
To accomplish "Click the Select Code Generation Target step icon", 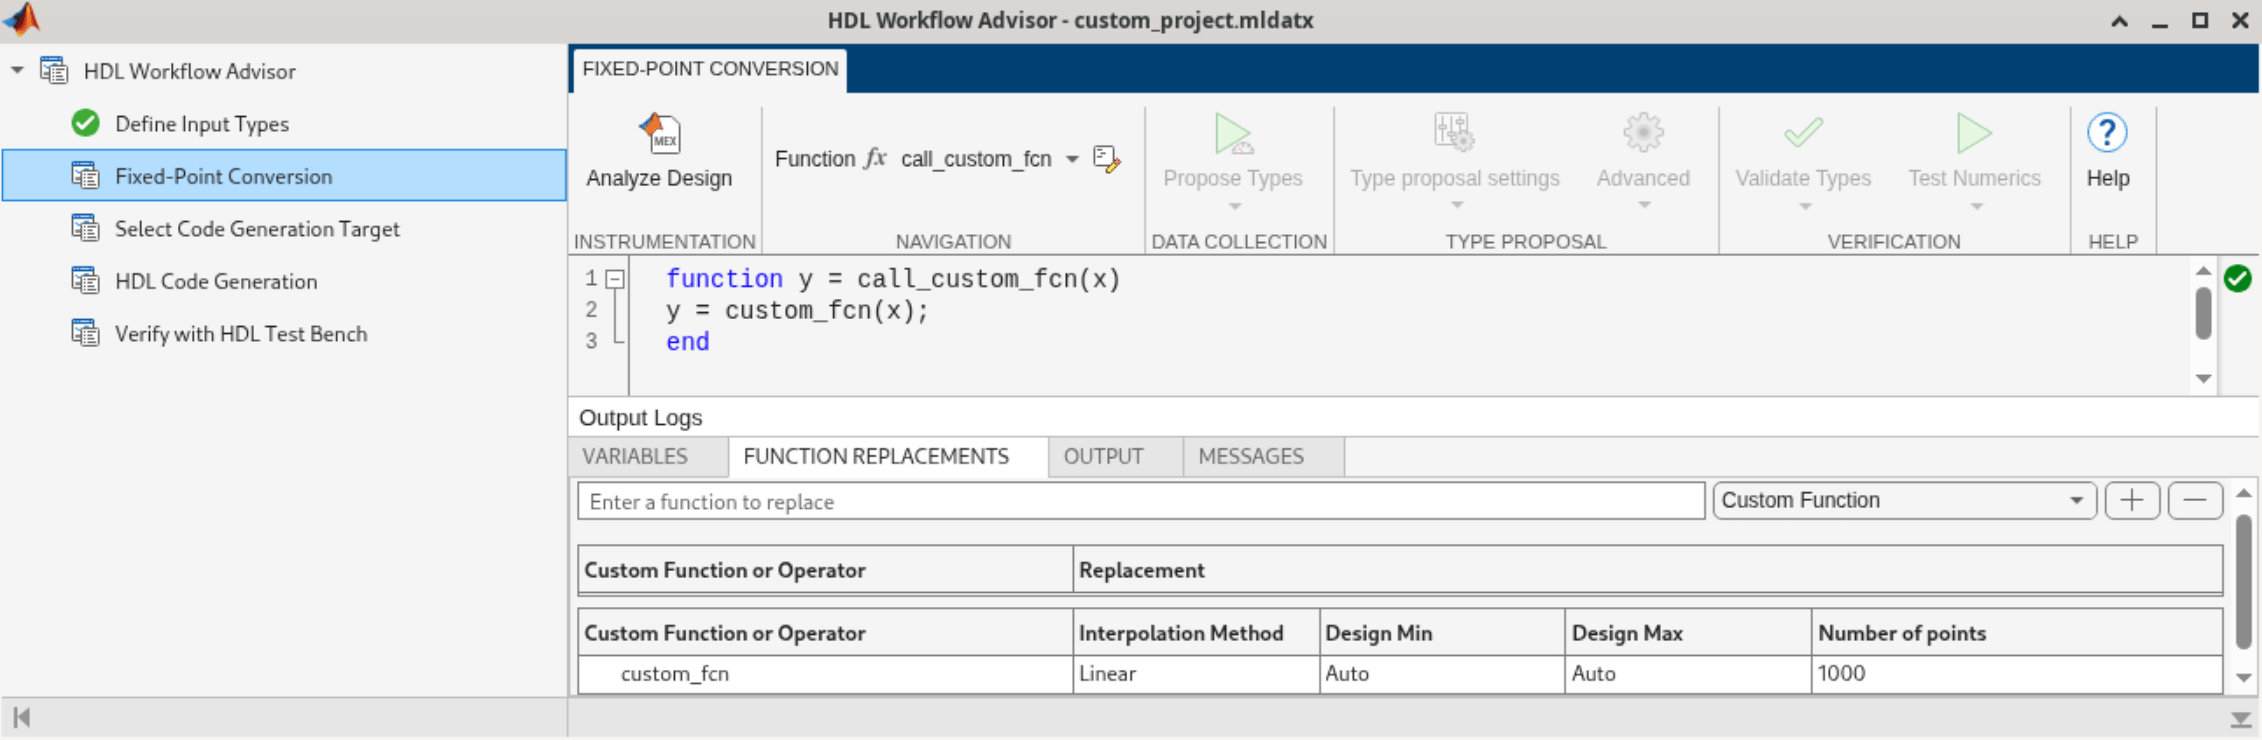I will pyautogui.click(x=86, y=228).
